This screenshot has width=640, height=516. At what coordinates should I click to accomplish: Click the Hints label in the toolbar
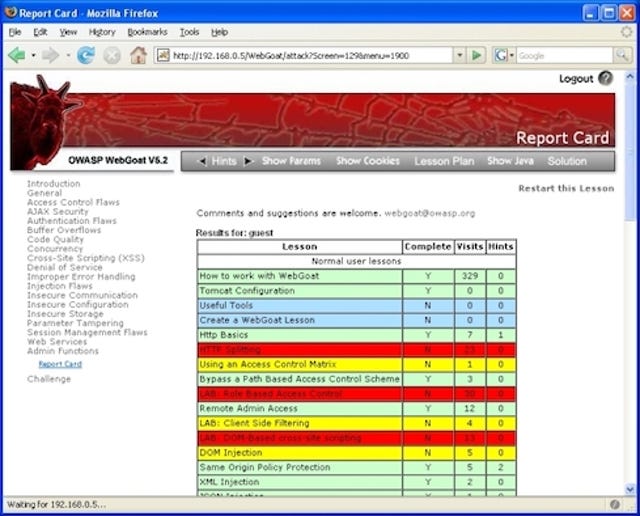pyautogui.click(x=224, y=161)
